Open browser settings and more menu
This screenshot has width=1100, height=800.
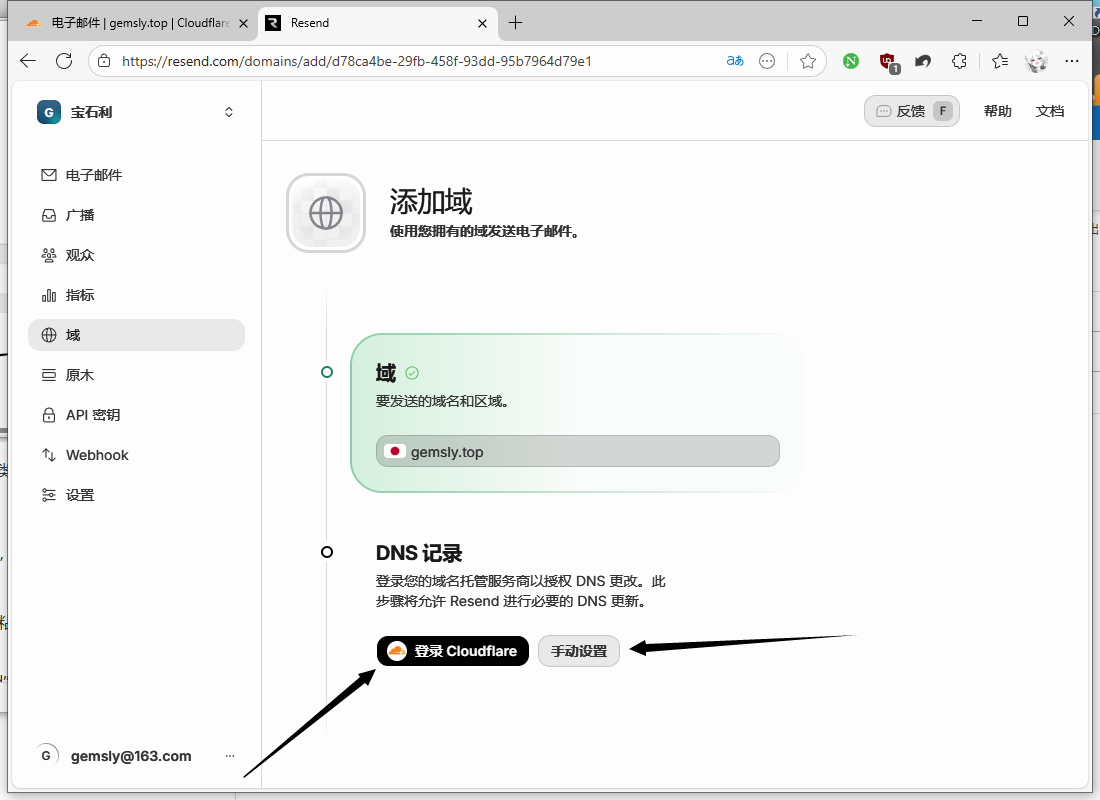1072,61
